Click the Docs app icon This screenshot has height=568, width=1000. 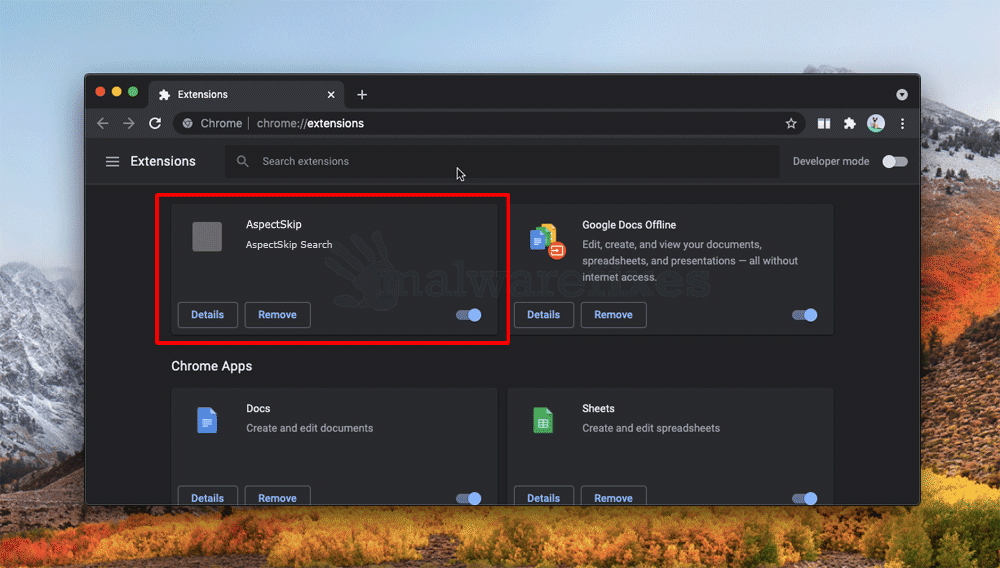pyautogui.click(x=207, y=420)
